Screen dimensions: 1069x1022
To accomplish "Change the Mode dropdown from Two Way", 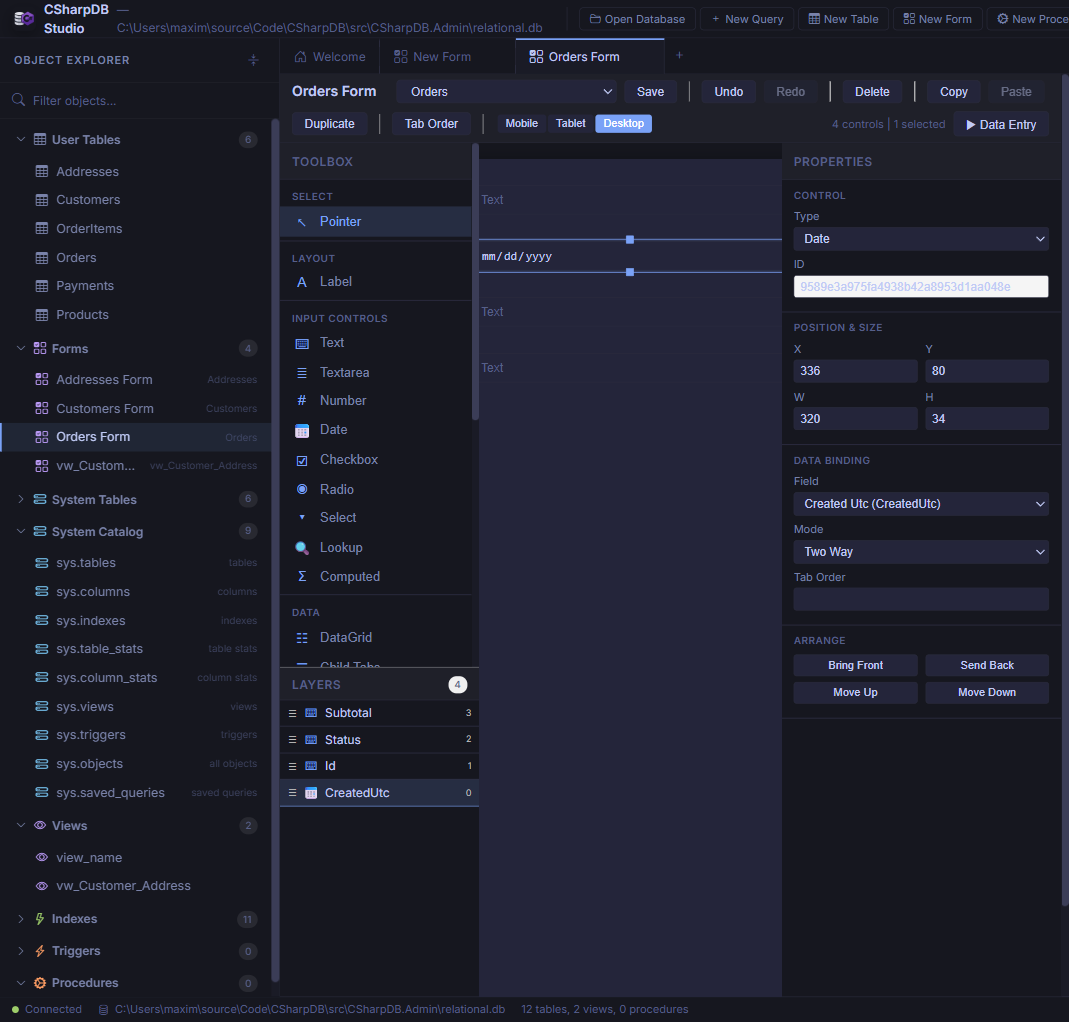I will click(x=920, y=551).
